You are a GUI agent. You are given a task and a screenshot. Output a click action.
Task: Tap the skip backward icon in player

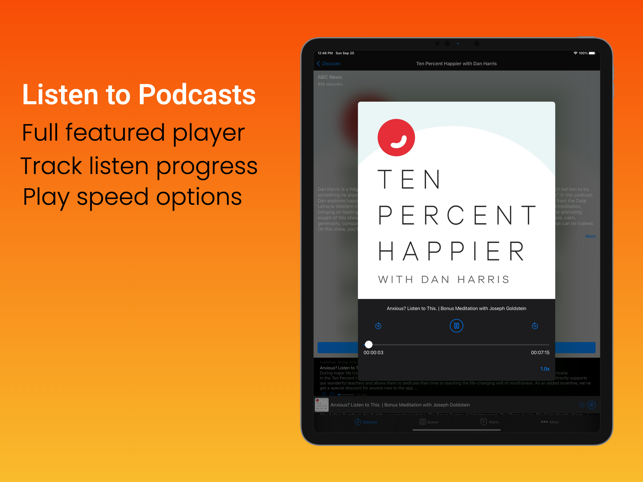(378, 326)
